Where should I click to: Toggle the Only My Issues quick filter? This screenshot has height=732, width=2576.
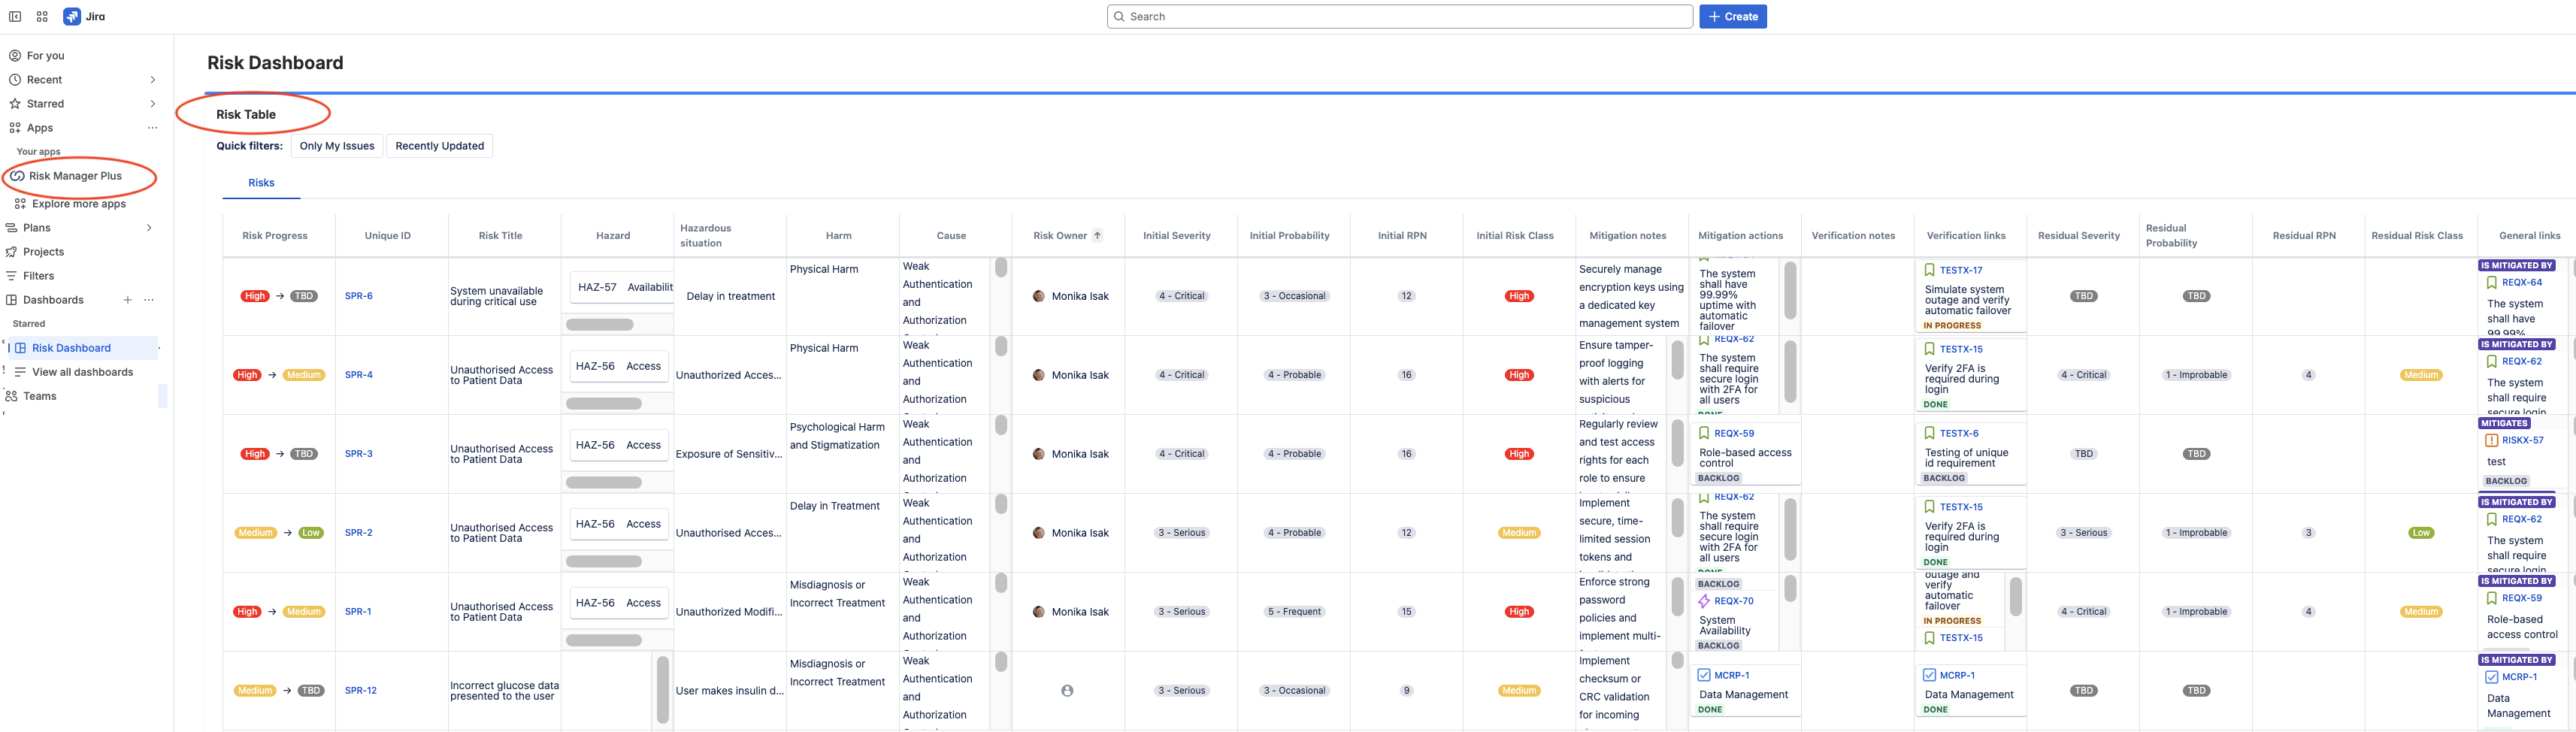(337, 146)
